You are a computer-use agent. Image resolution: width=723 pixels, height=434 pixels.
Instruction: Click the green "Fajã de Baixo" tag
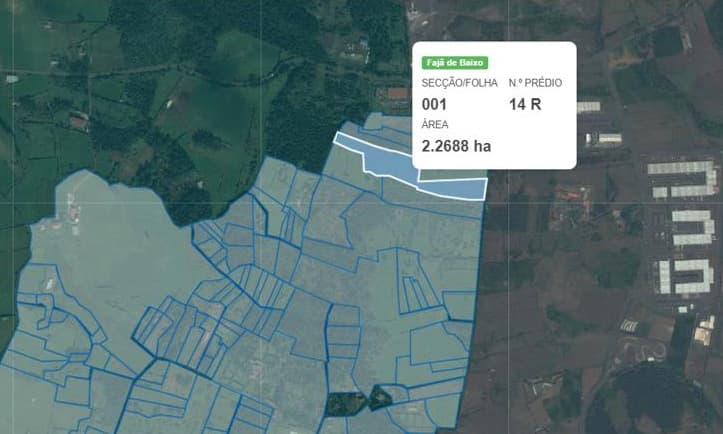tap(455, 63)
